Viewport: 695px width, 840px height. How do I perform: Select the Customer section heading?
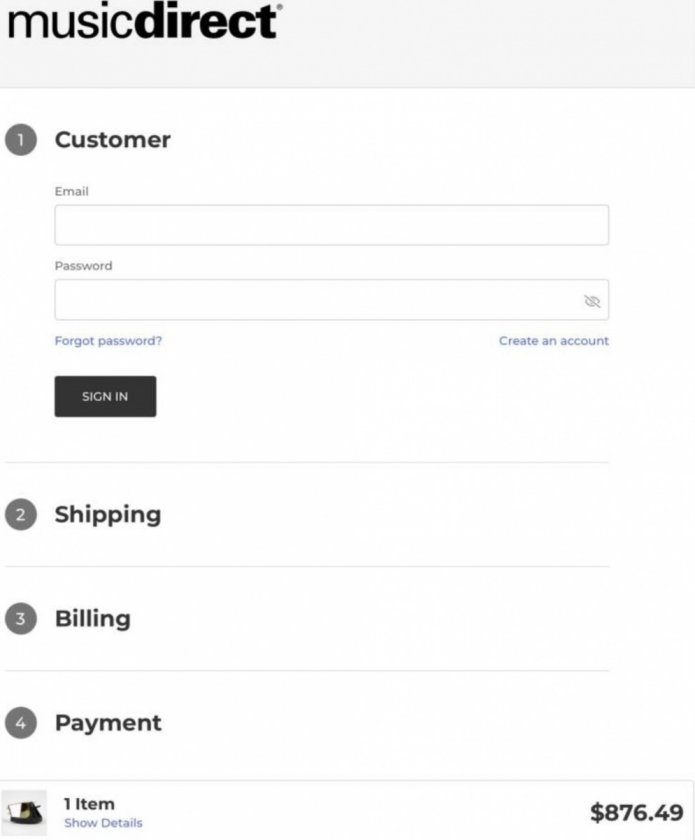point(113,140)
